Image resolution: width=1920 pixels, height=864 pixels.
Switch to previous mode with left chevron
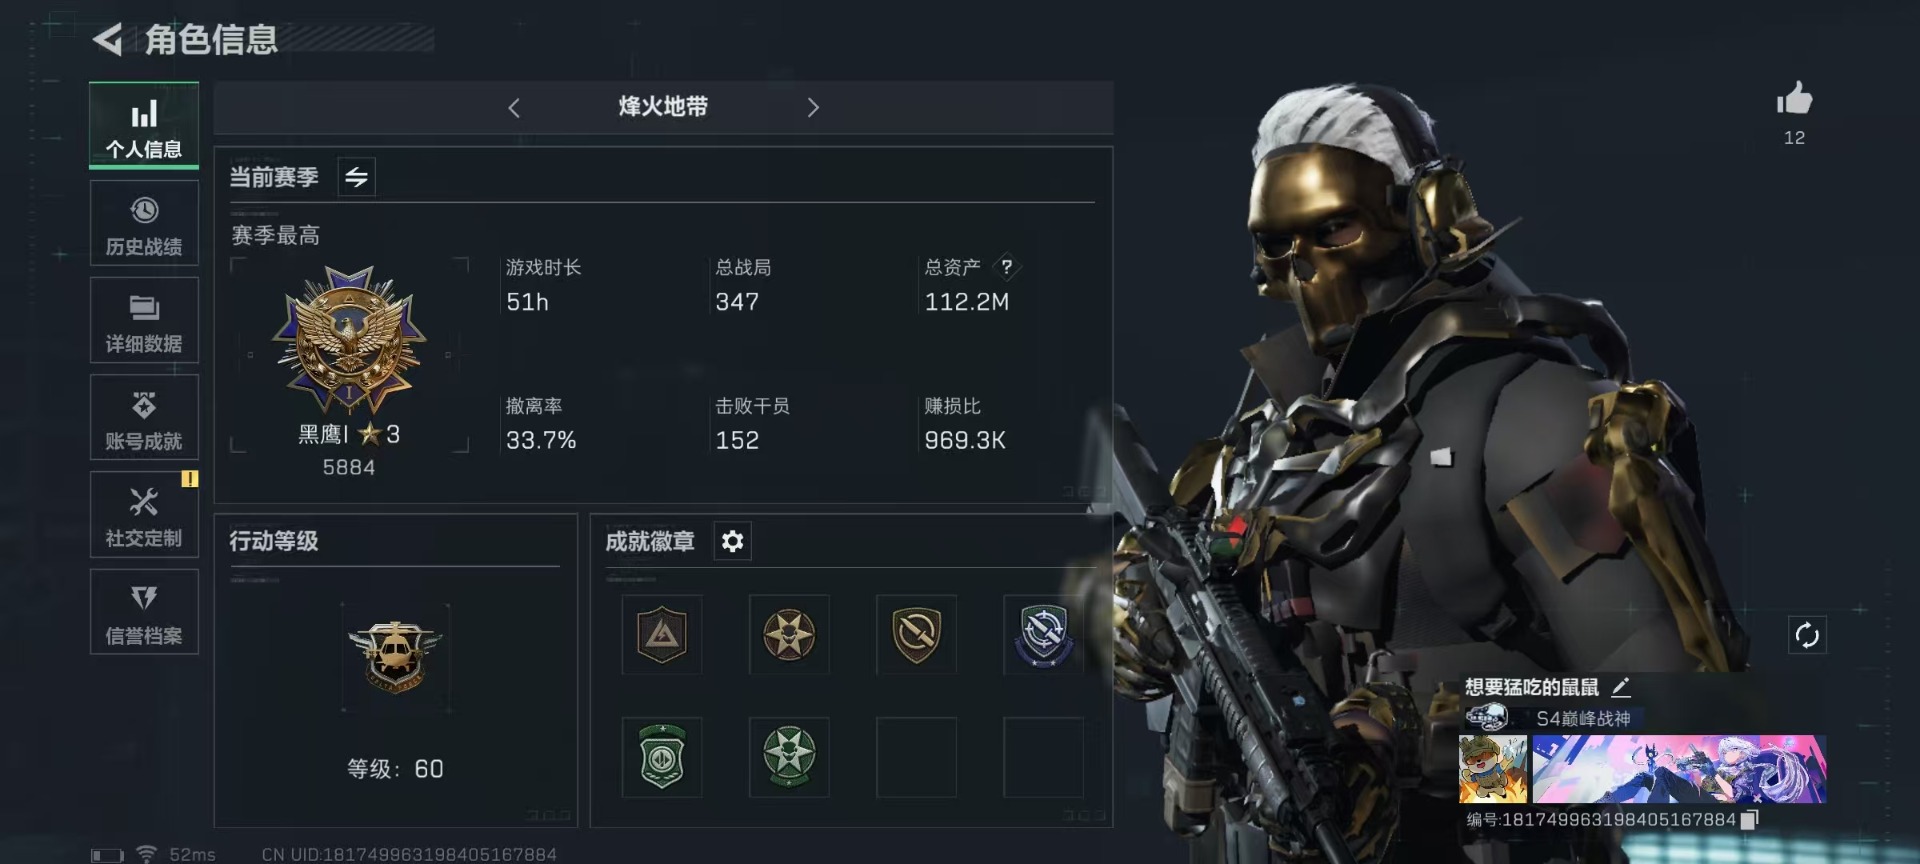514,108
